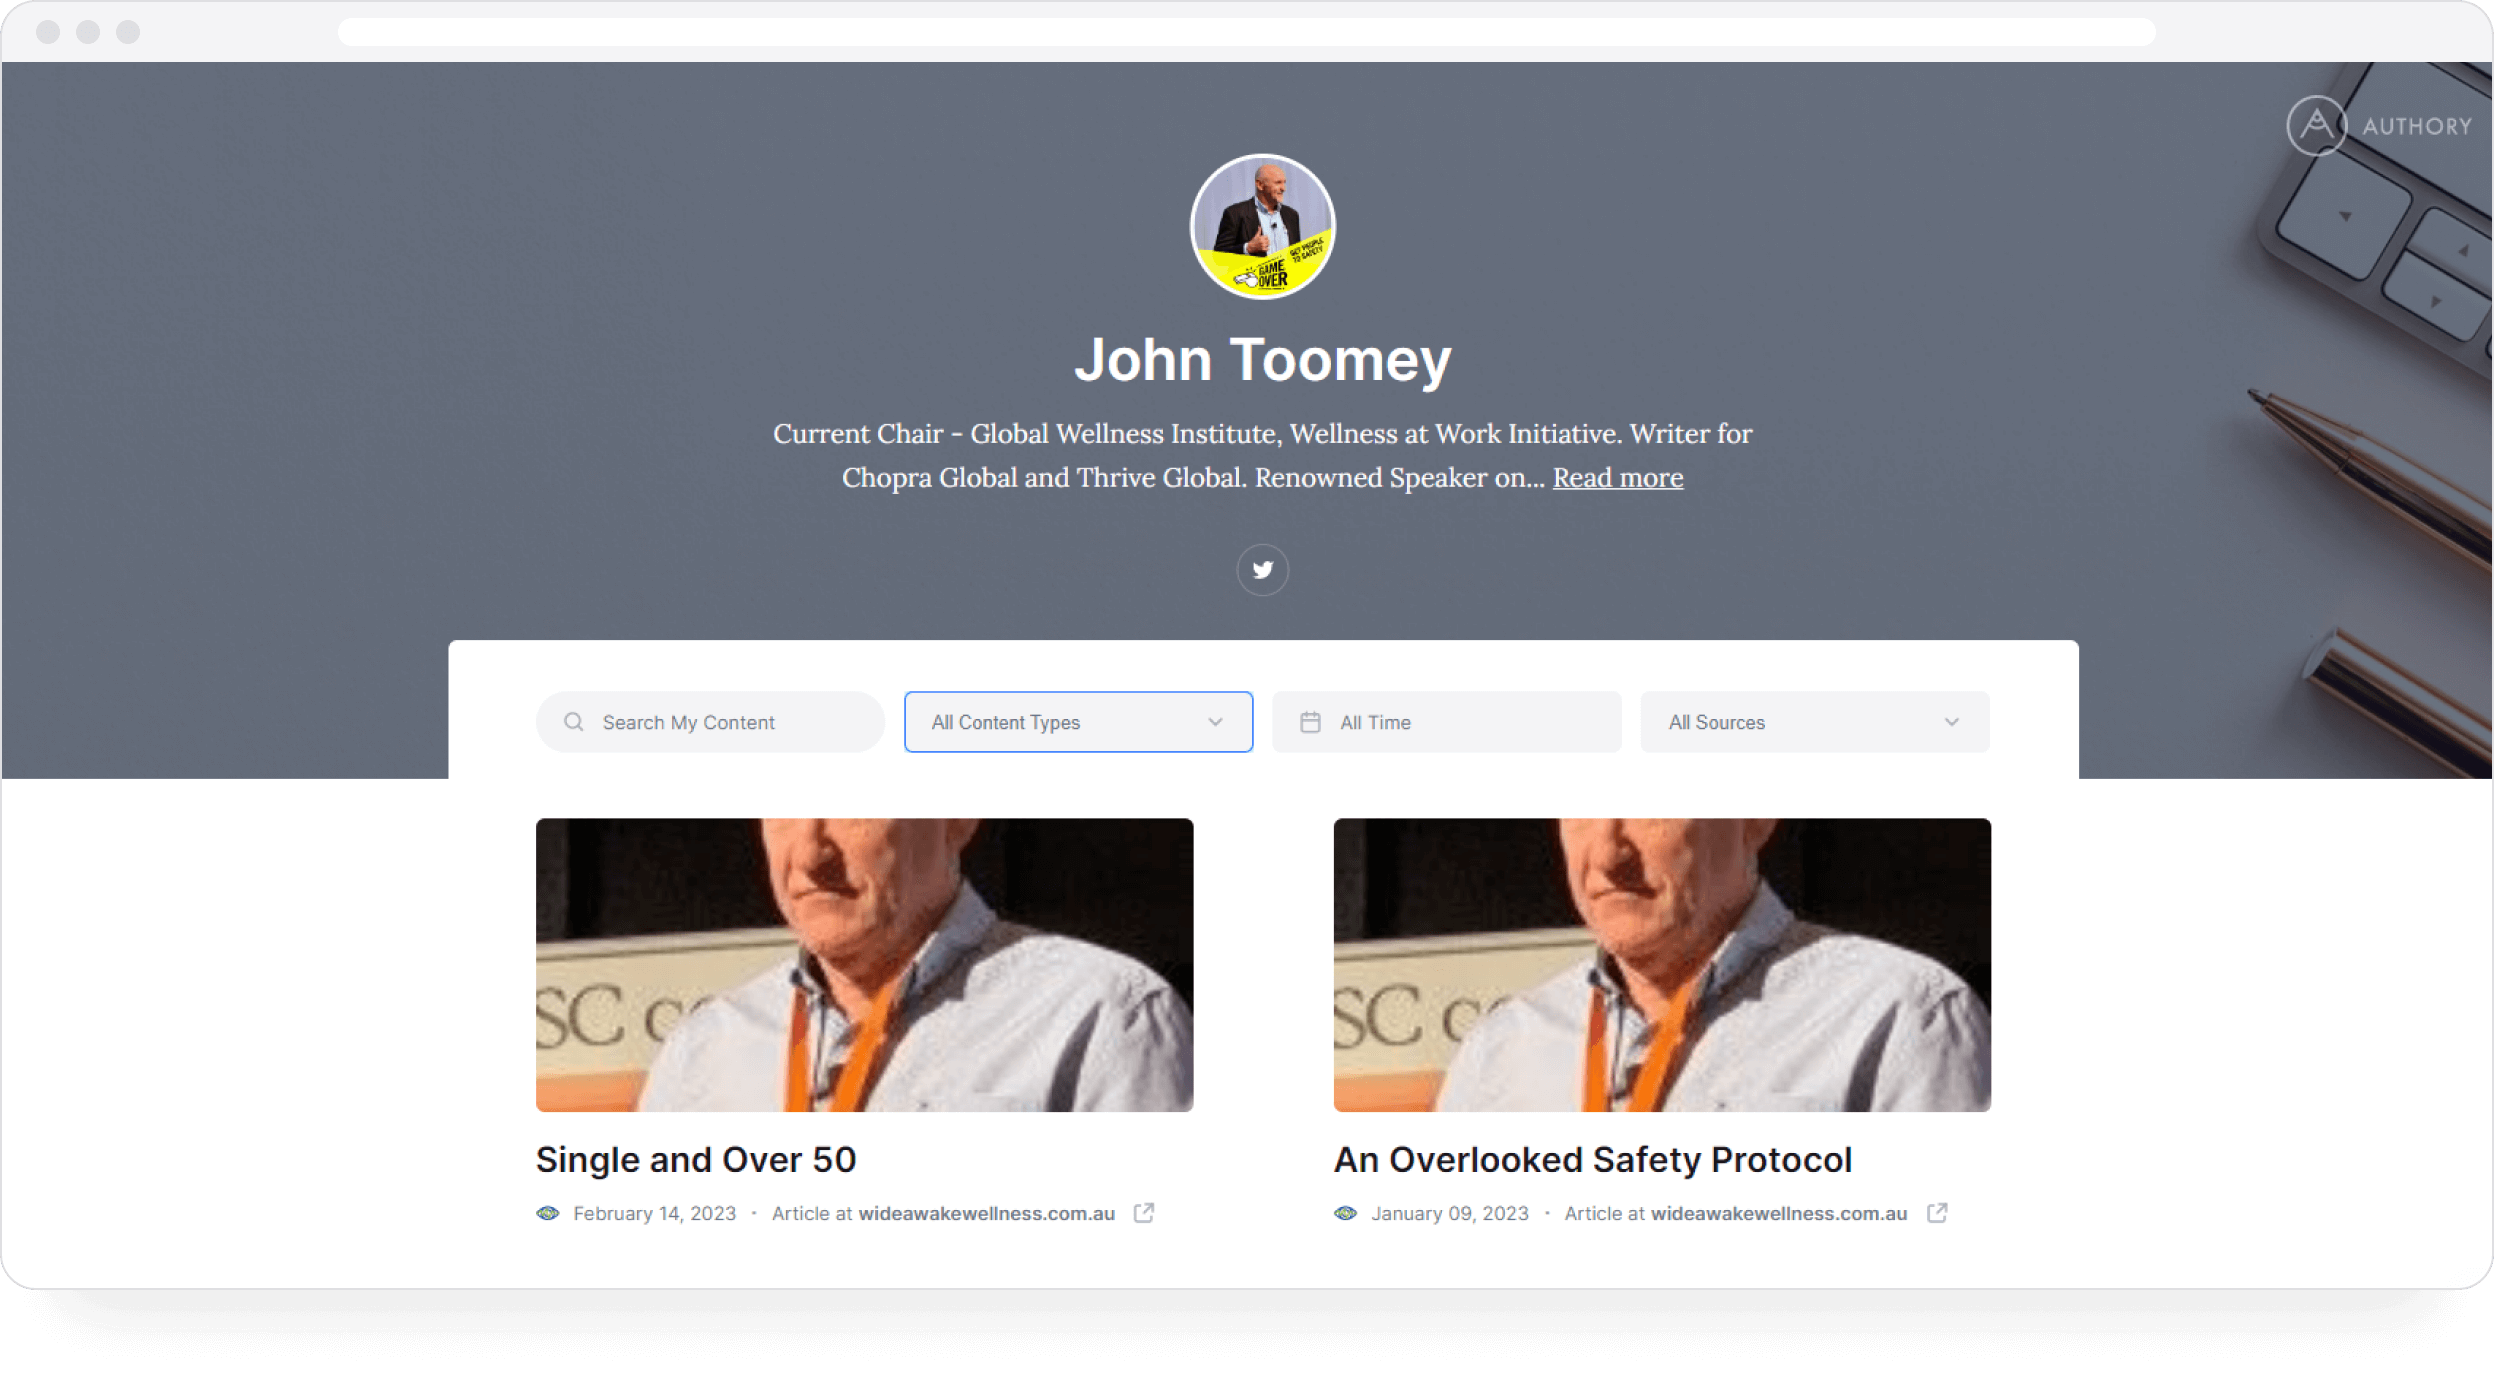Open the article "Single and Over 50"

[x=695, y=1159]
